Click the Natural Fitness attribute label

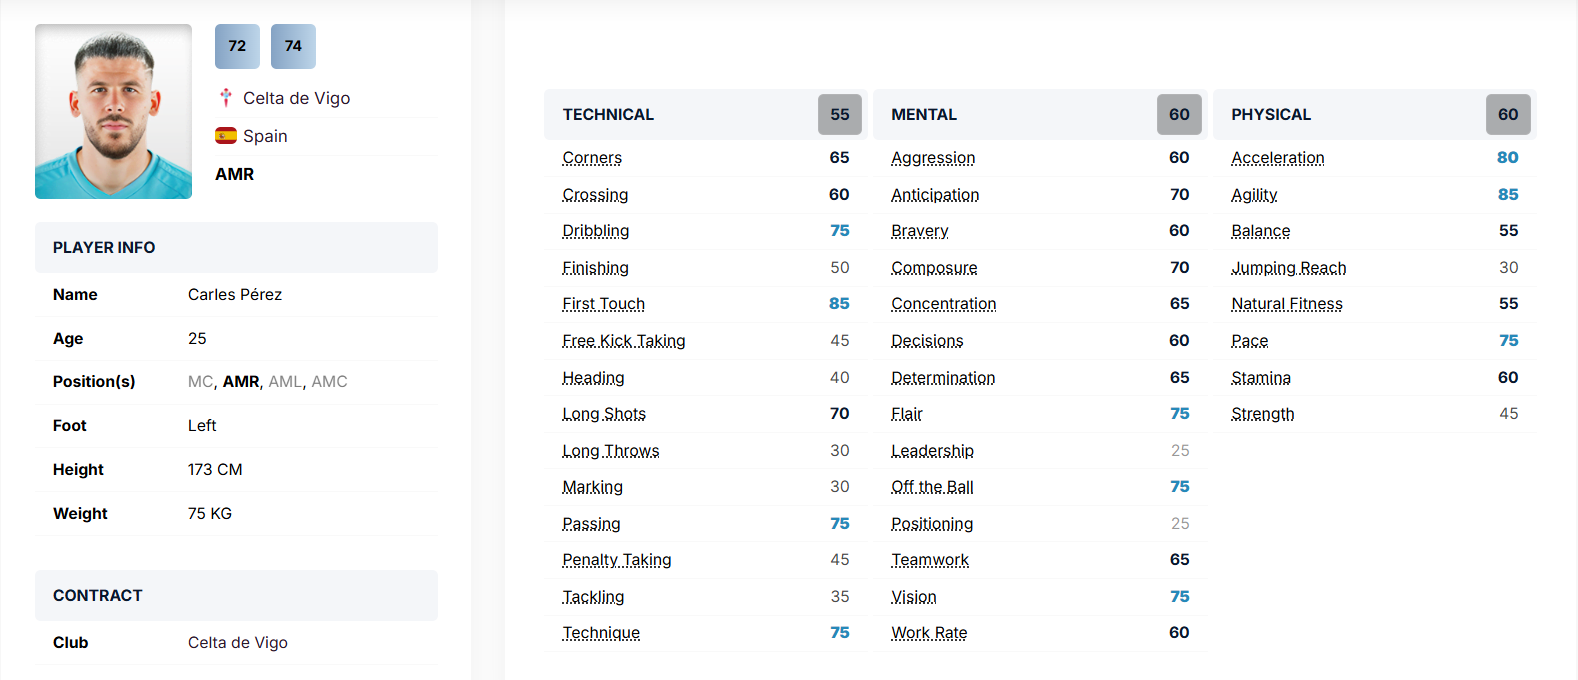click(1286, 304)
